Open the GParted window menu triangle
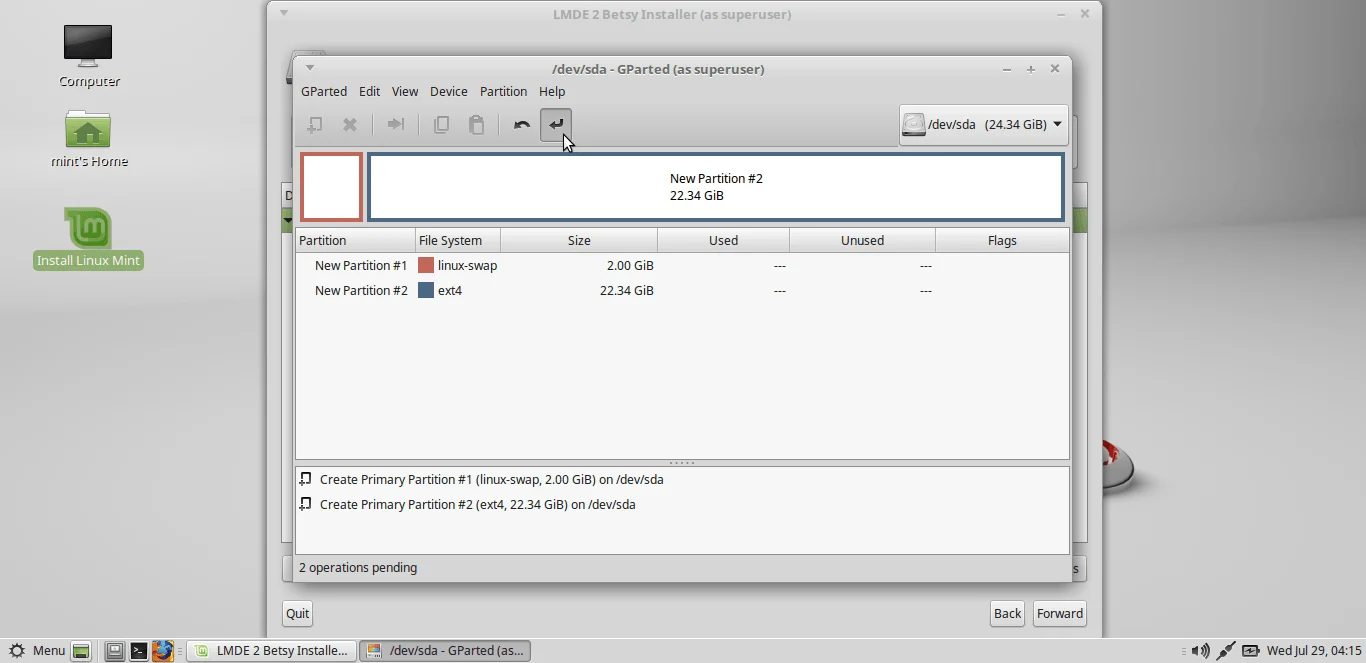 (x=310, y=68)
